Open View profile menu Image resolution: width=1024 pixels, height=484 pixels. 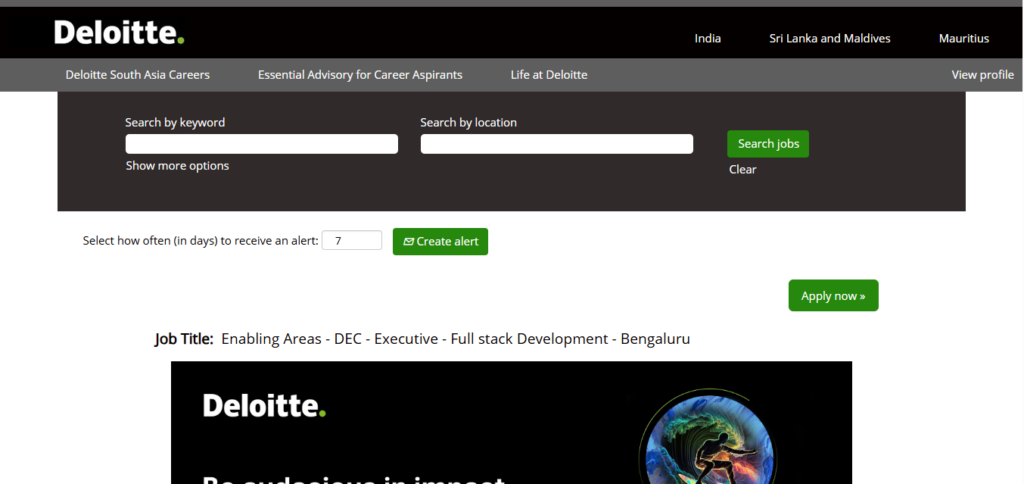coord(982,74)
